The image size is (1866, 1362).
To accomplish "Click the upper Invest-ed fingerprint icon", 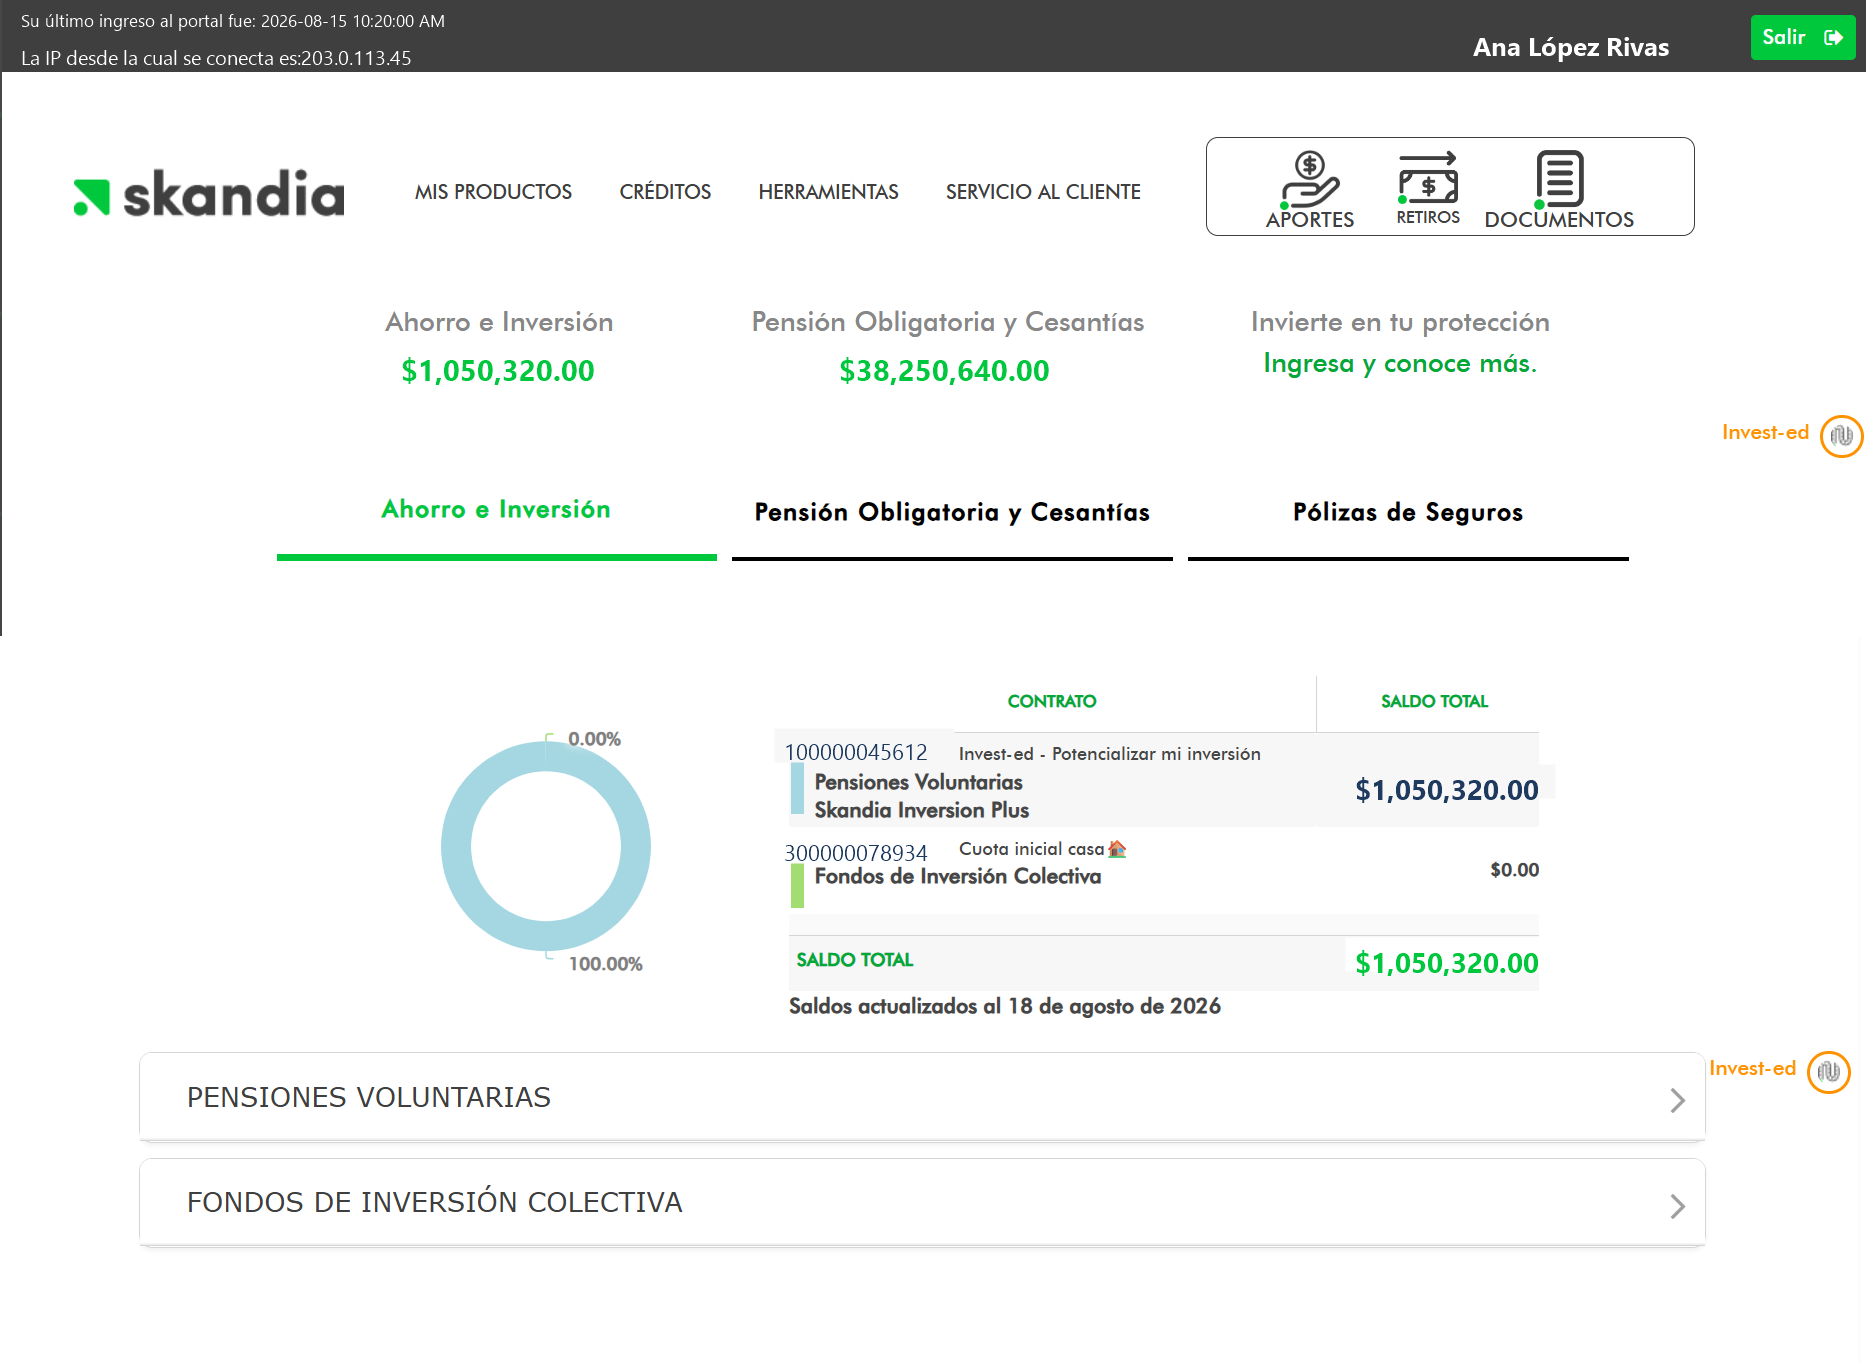I will 1841,436.
